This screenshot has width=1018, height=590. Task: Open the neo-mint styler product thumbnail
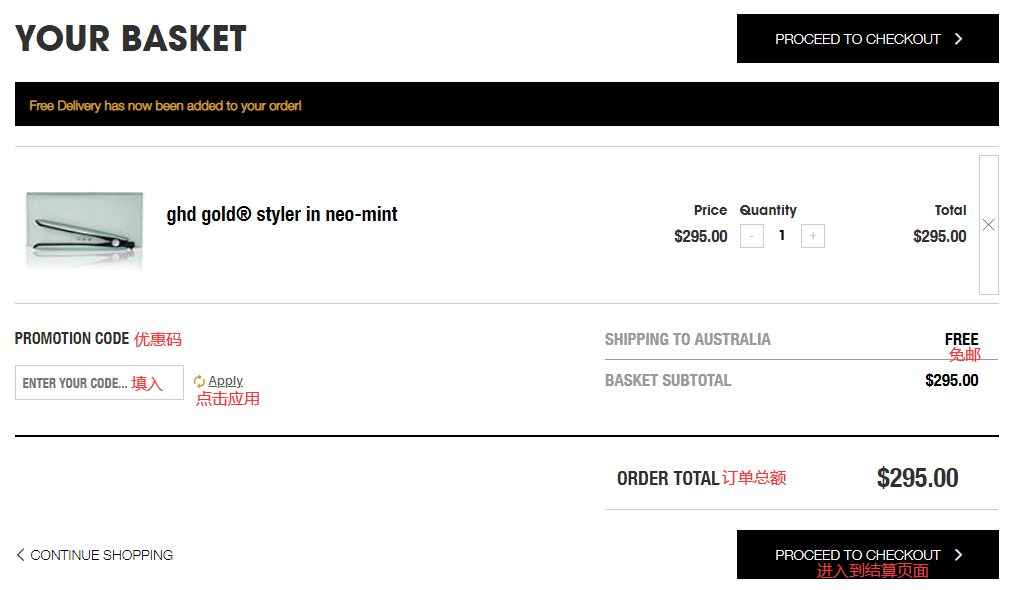coord(84,230)
